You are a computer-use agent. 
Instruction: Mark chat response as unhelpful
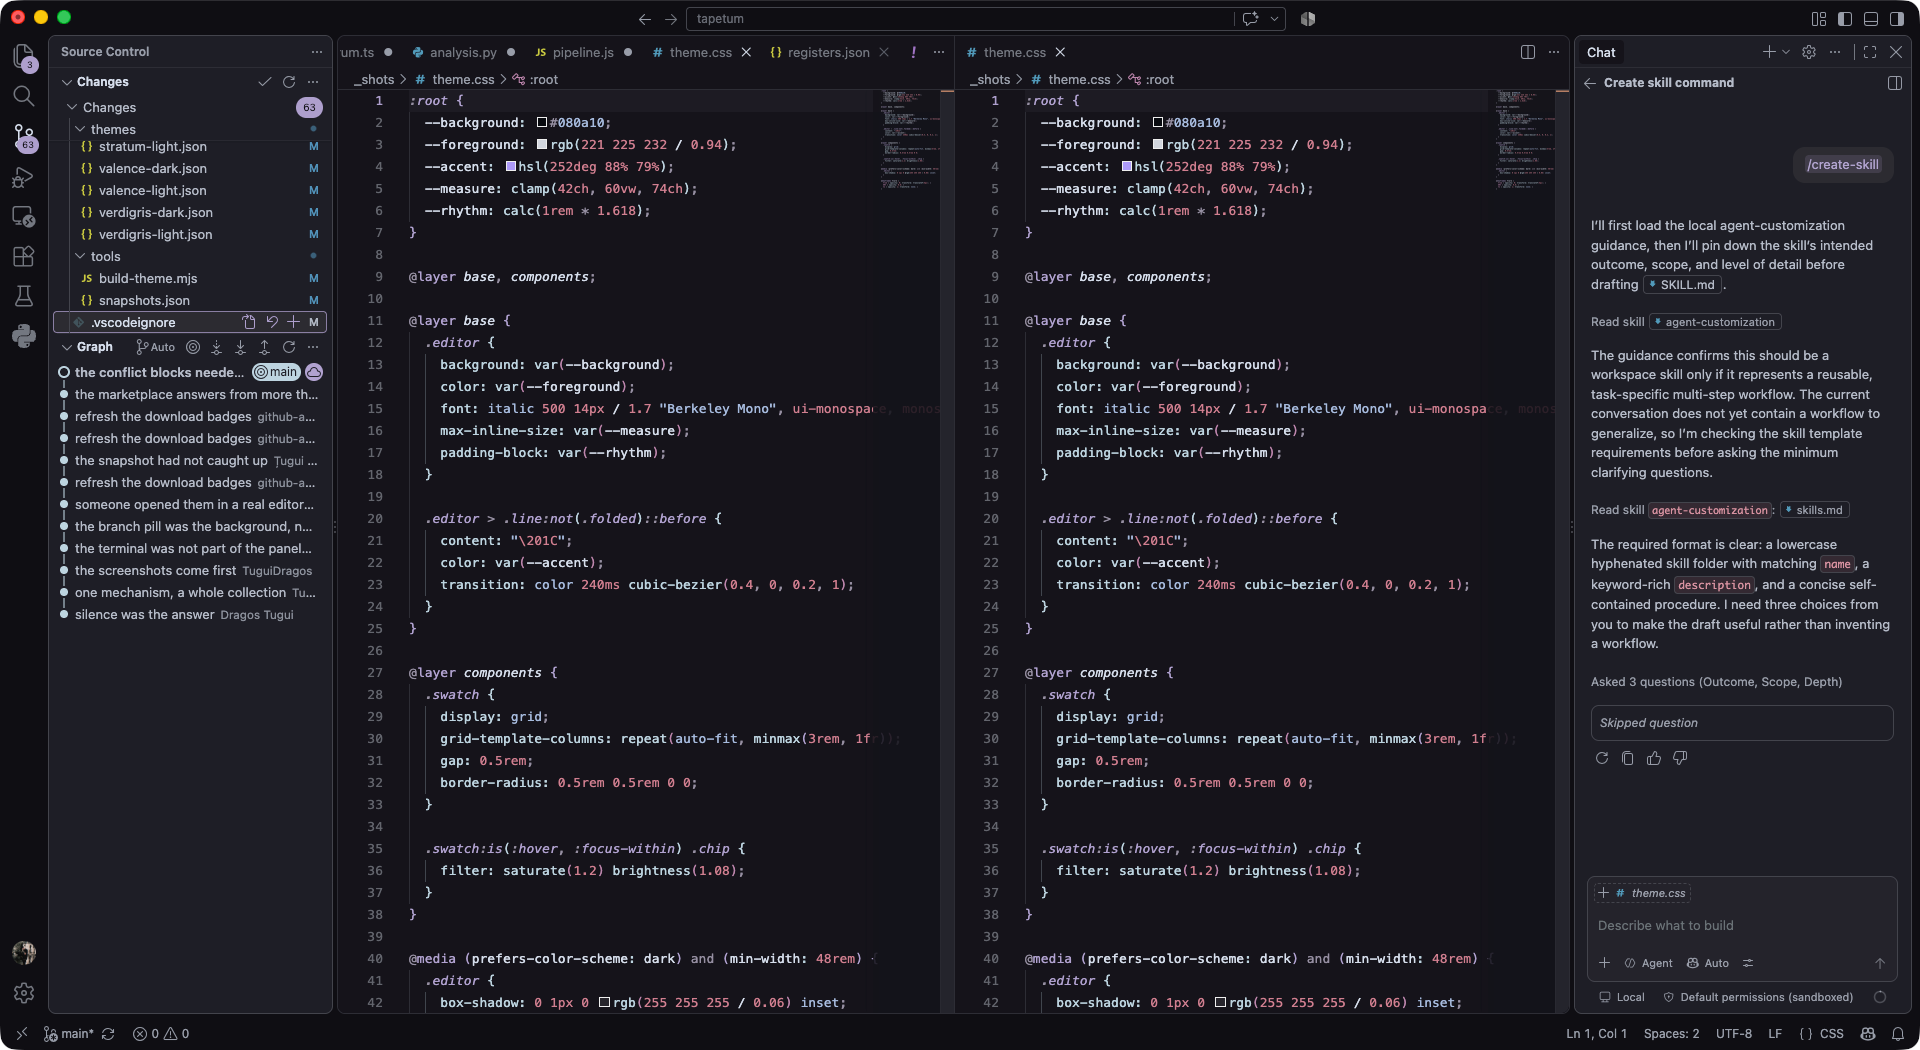click(x=1680, y=758)
